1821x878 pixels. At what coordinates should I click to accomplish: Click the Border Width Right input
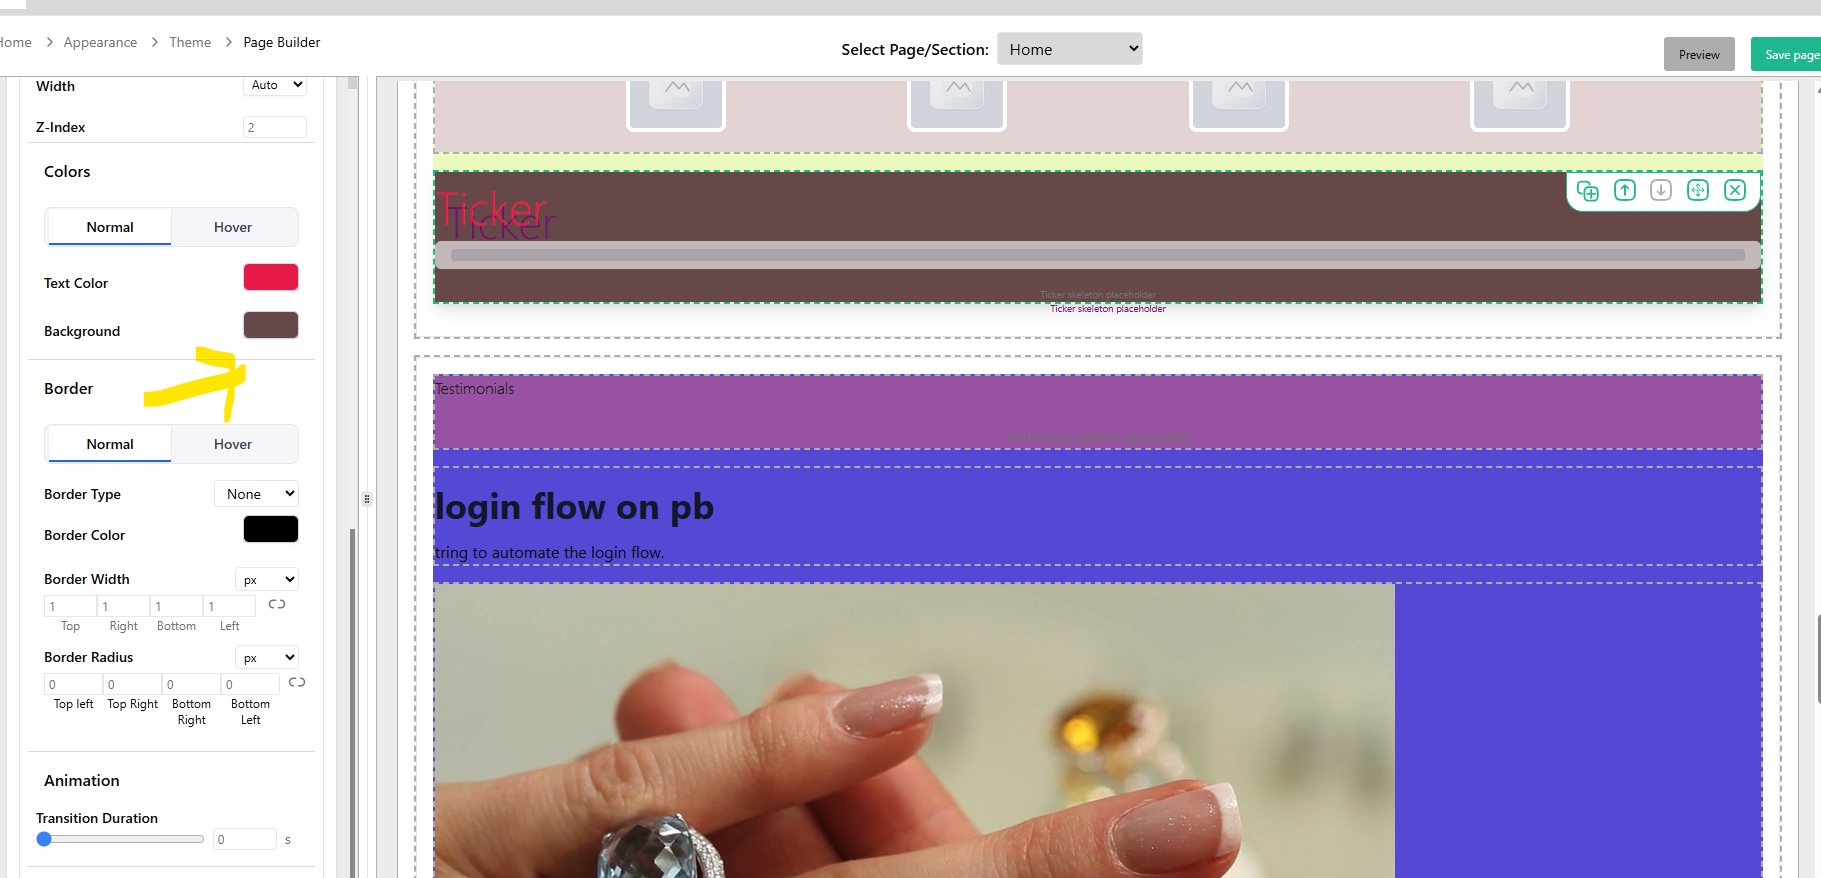[123, 606]
